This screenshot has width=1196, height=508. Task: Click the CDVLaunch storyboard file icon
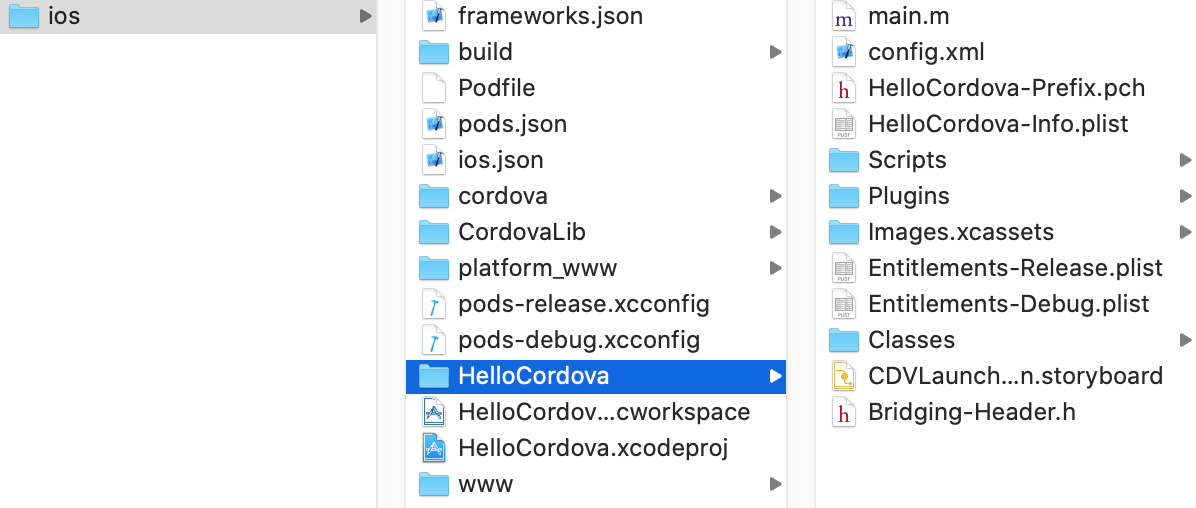pos(844,376)
